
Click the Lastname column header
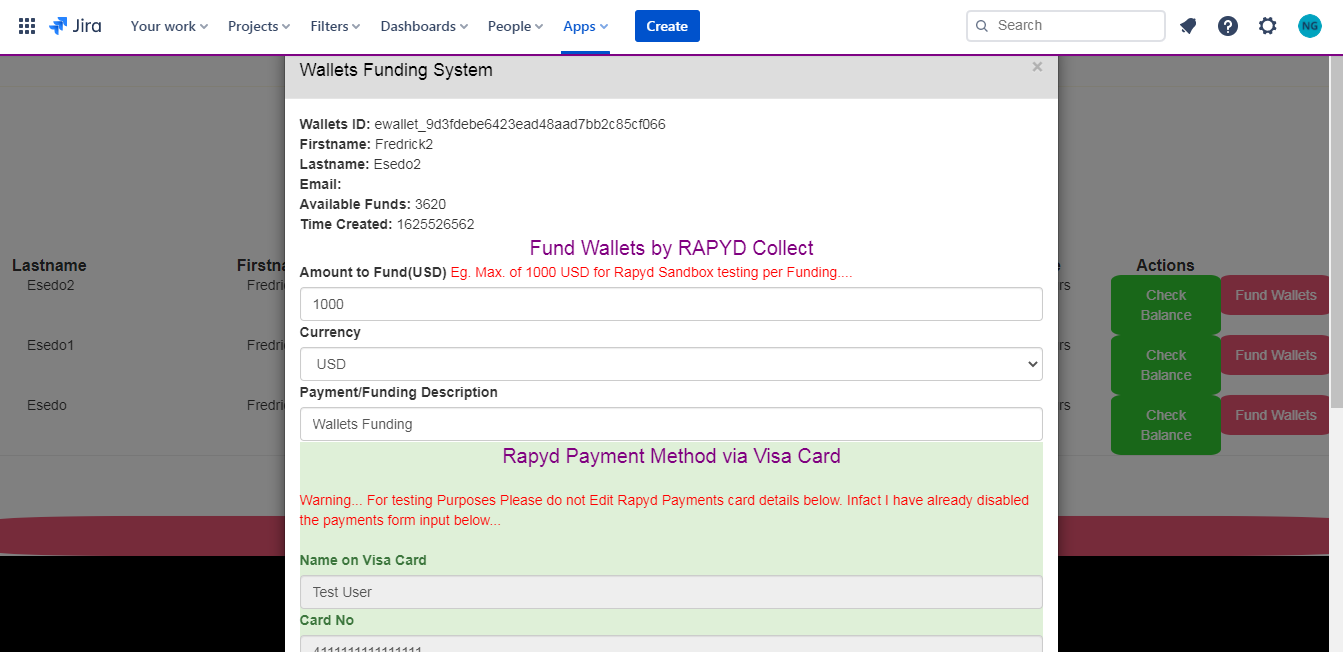pos(49,265)
